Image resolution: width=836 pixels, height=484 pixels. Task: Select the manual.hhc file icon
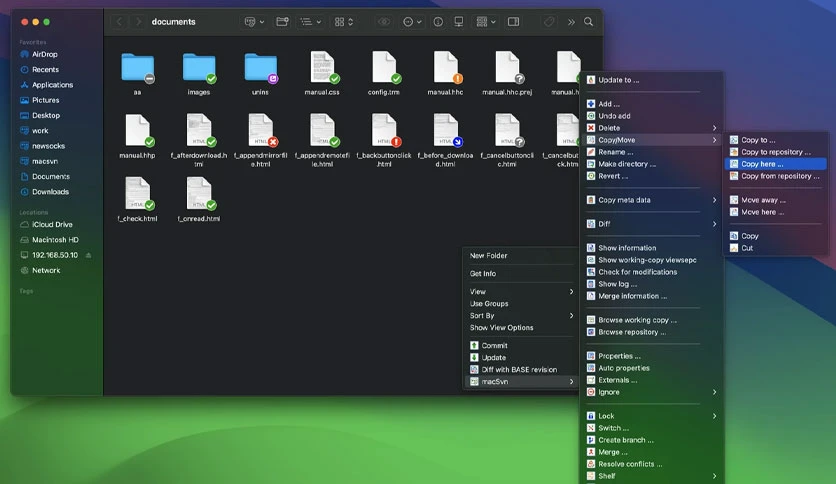(x=446, y=68)
